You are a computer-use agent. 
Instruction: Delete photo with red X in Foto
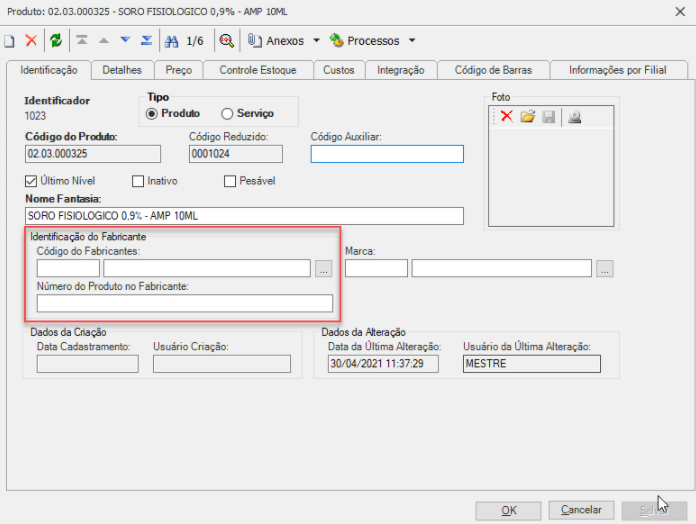pos(506,116)
